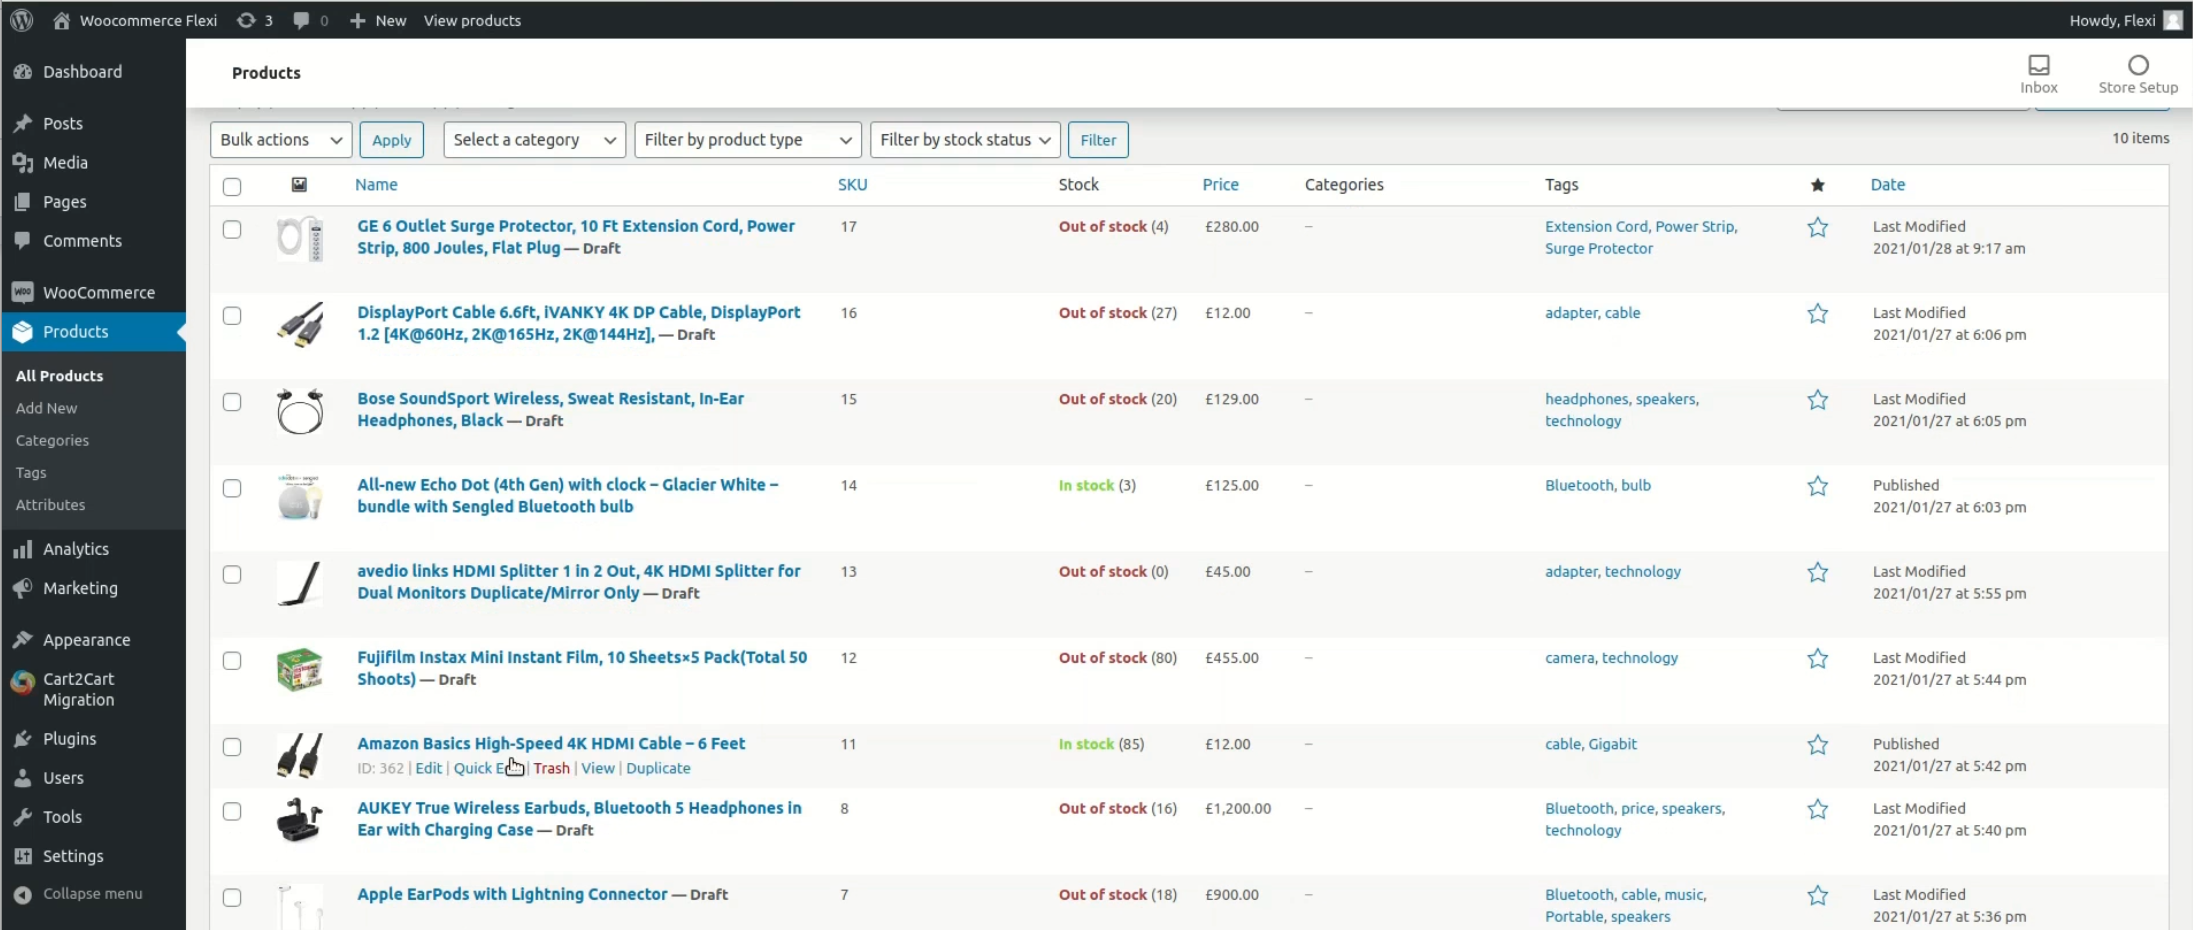The width and height of the screenshot is (2193, 930).
Task: Open the Bulk actions dropdown
Action: click(281, 140)
